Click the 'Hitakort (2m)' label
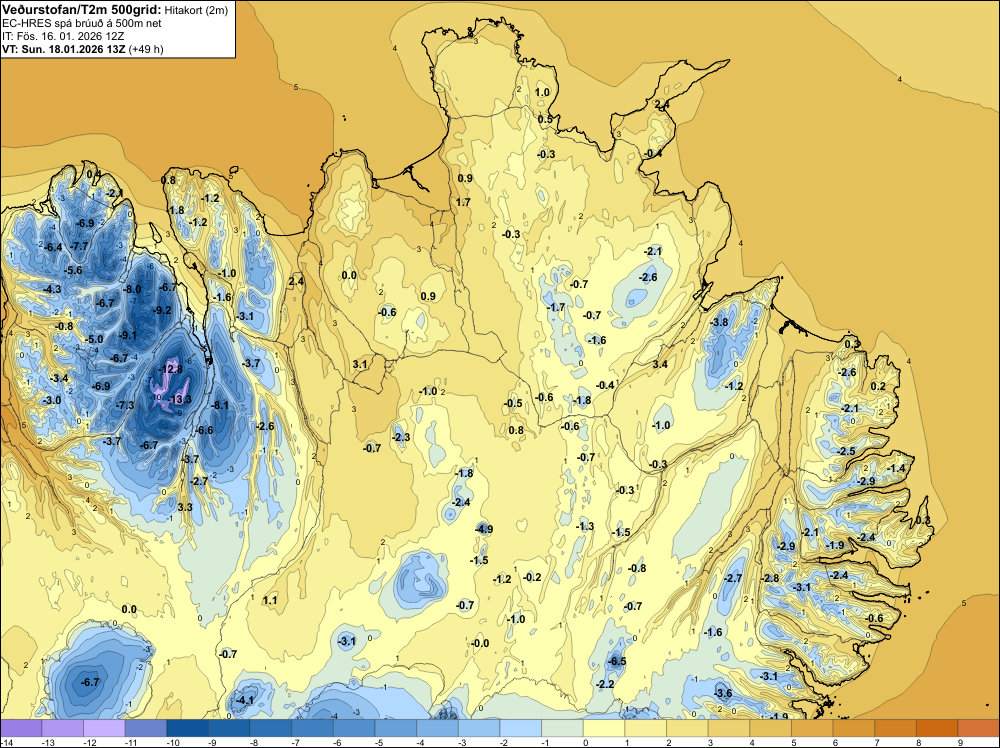 pos(196,10)
